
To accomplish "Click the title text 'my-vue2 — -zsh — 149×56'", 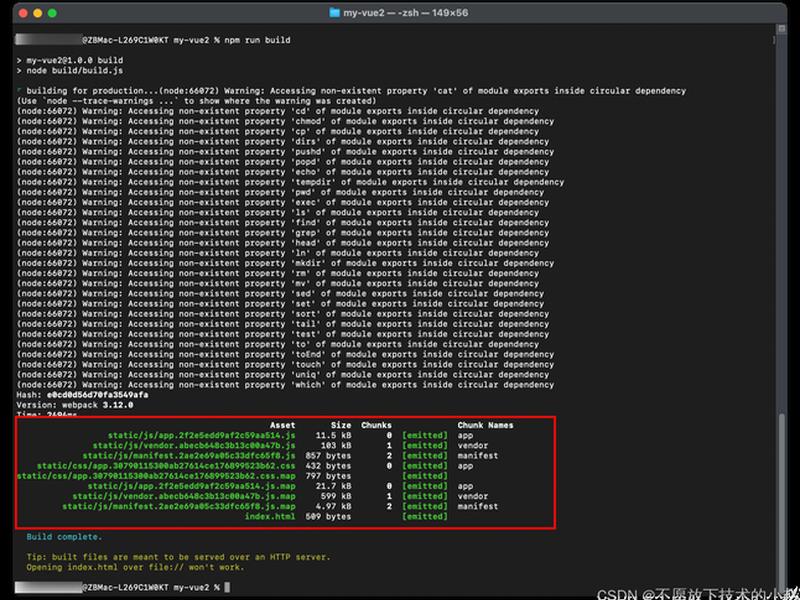I will (x=406, y=13).
